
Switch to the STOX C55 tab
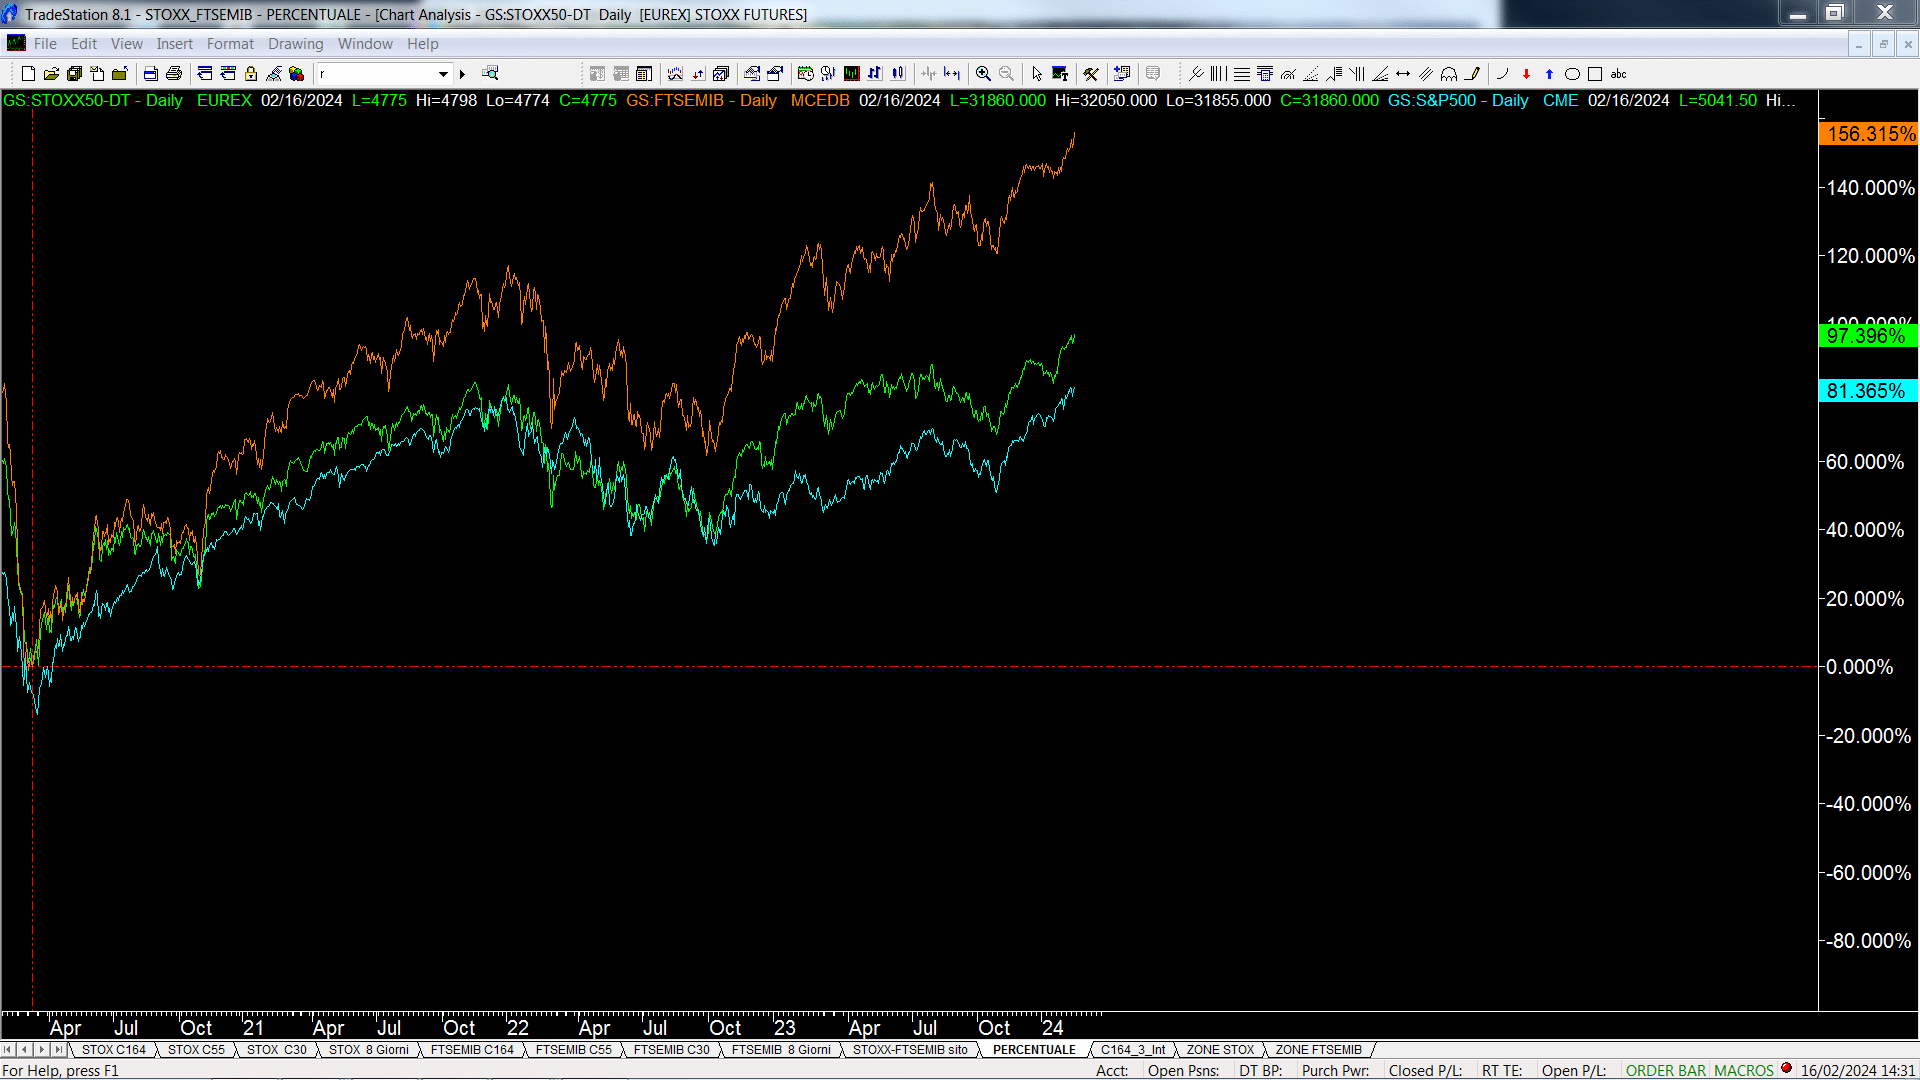coord(196,1050)
